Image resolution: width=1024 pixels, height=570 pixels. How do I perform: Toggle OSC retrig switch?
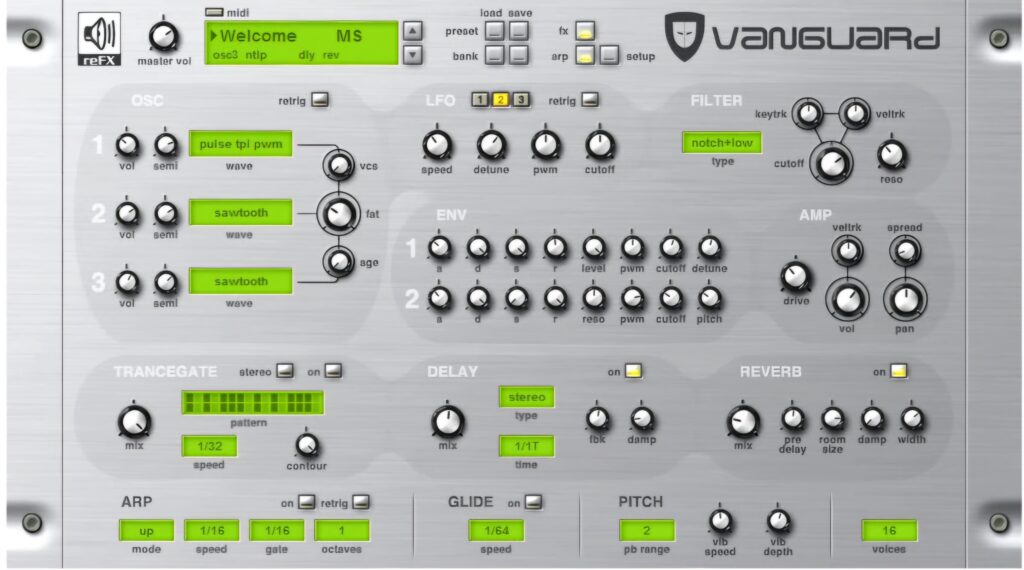point(319,100)
